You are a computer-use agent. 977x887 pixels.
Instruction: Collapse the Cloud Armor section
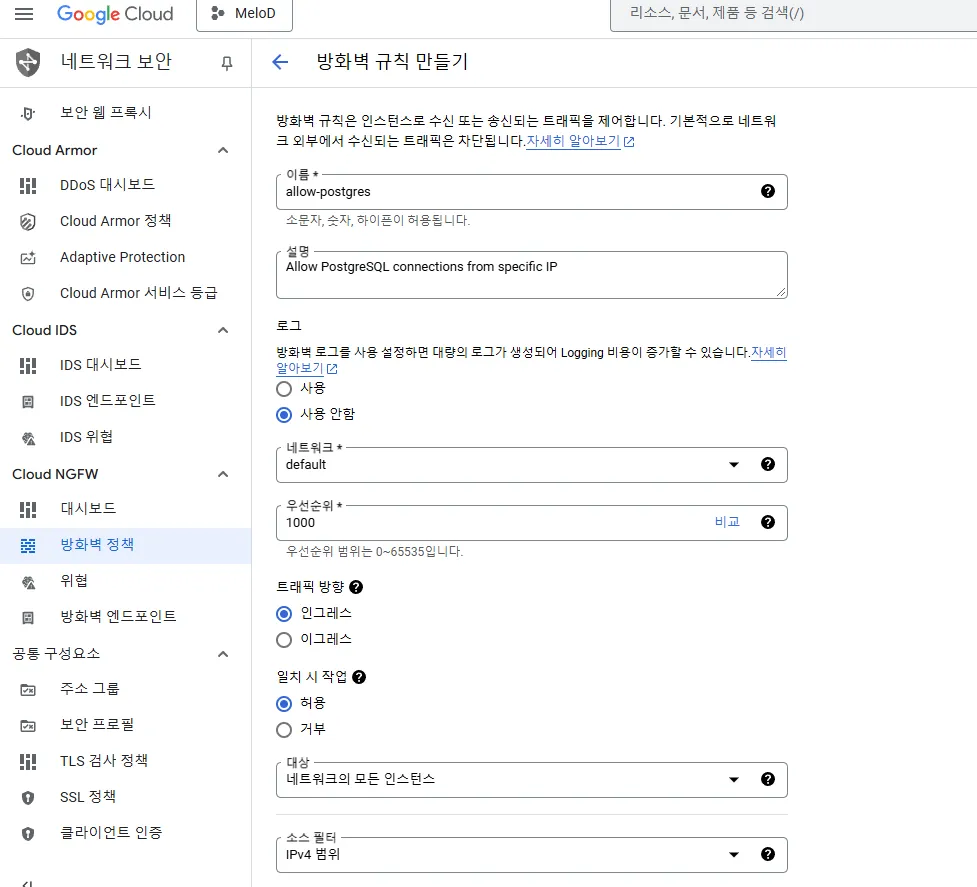click(x=223, y=150)
